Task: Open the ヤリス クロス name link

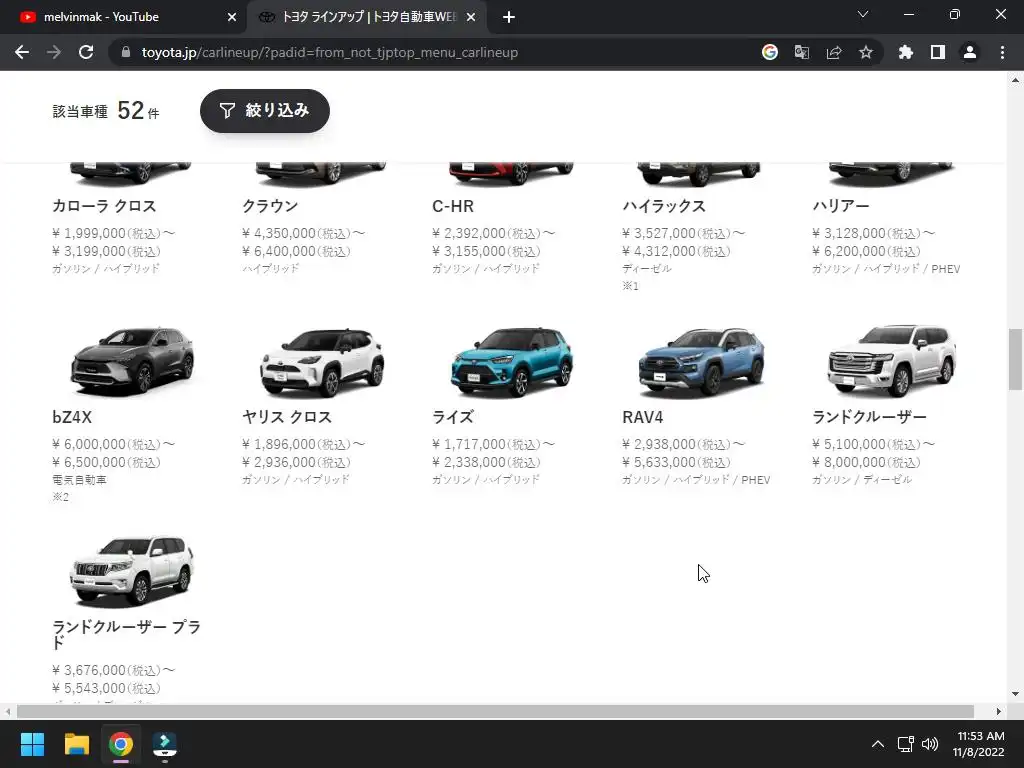Action: pyautogui.click(x=287, y=417)
